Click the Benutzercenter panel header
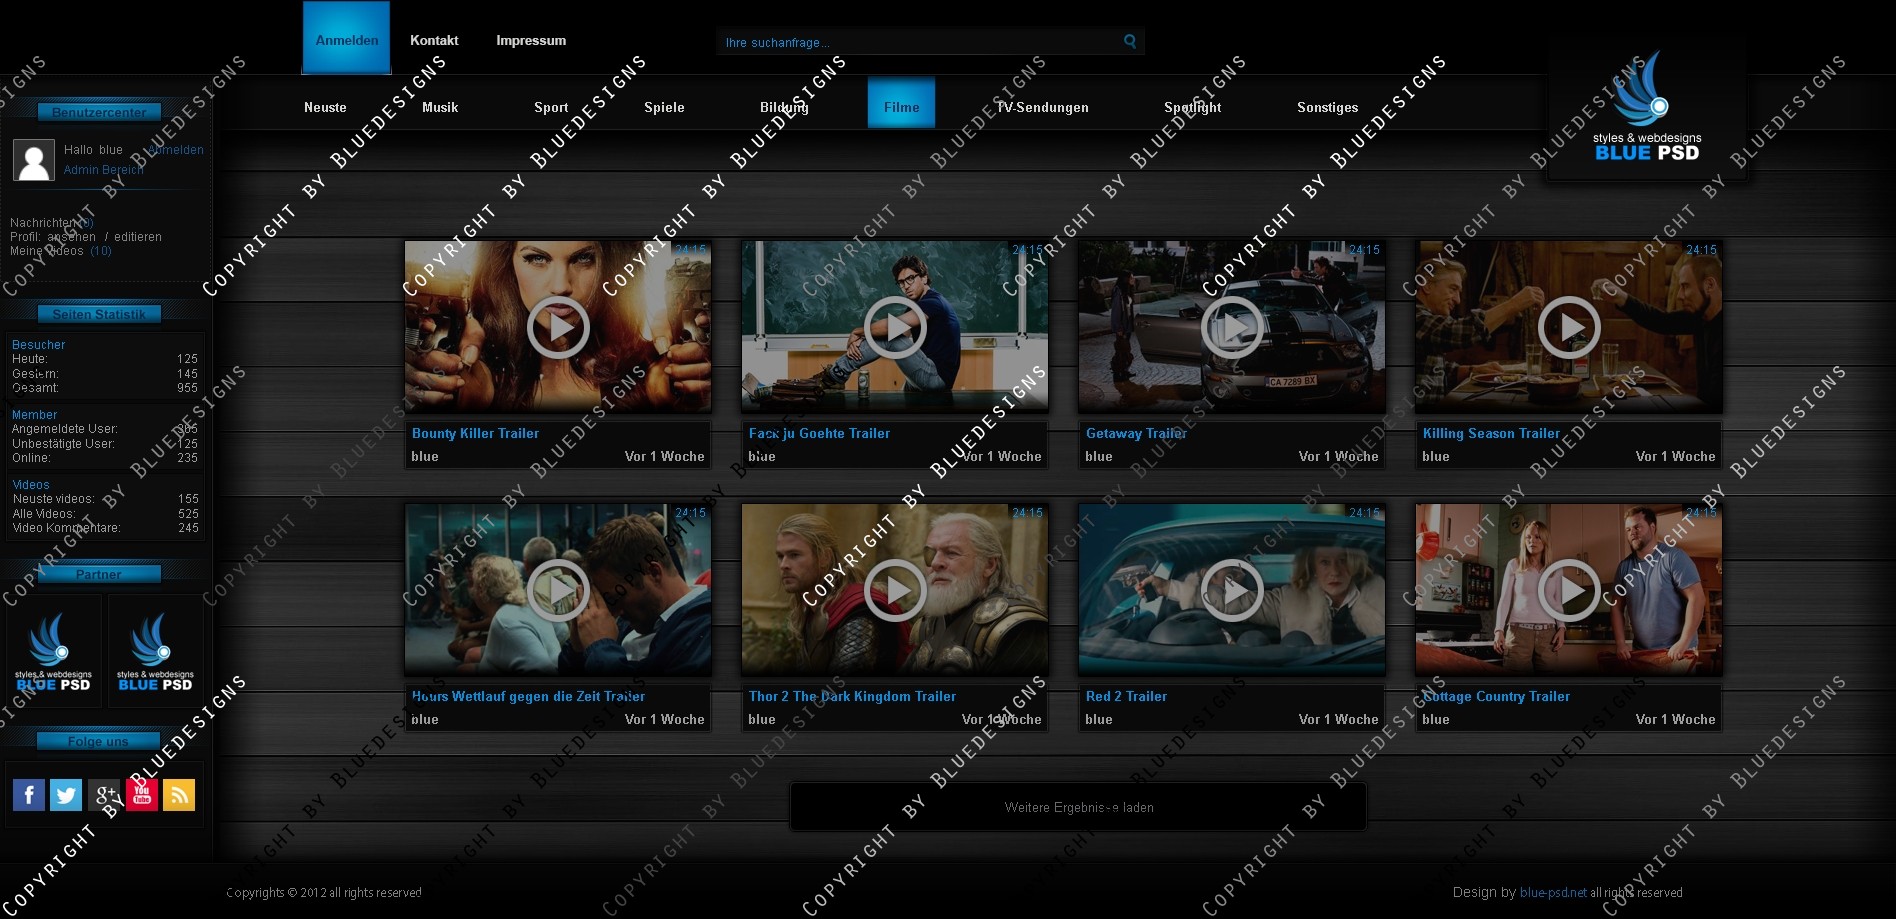1896x919 pixels. click(99, 112)
